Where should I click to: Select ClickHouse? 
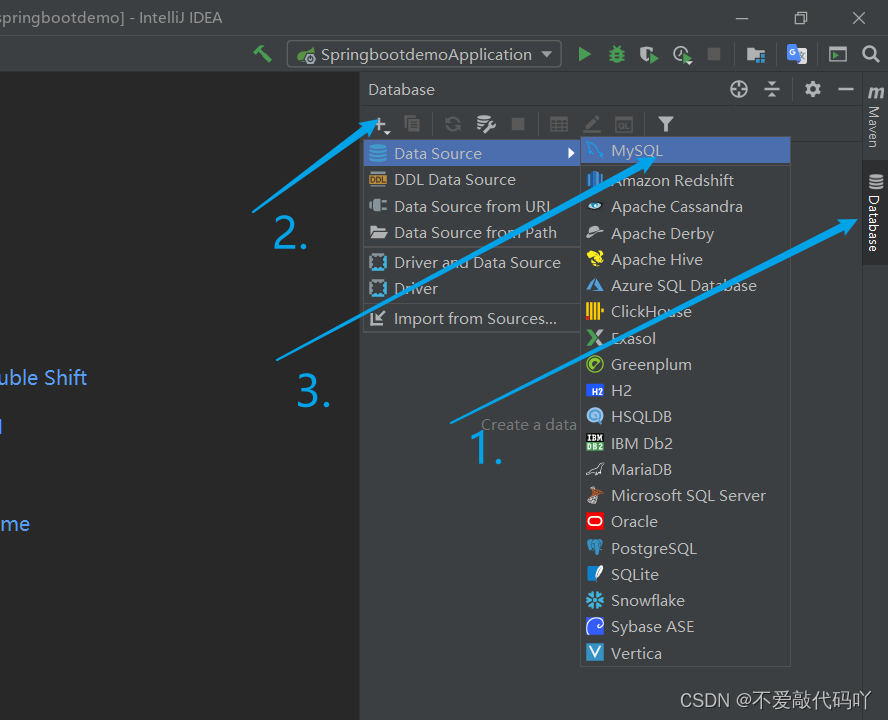pyautogui.click(x=685, y=312)
